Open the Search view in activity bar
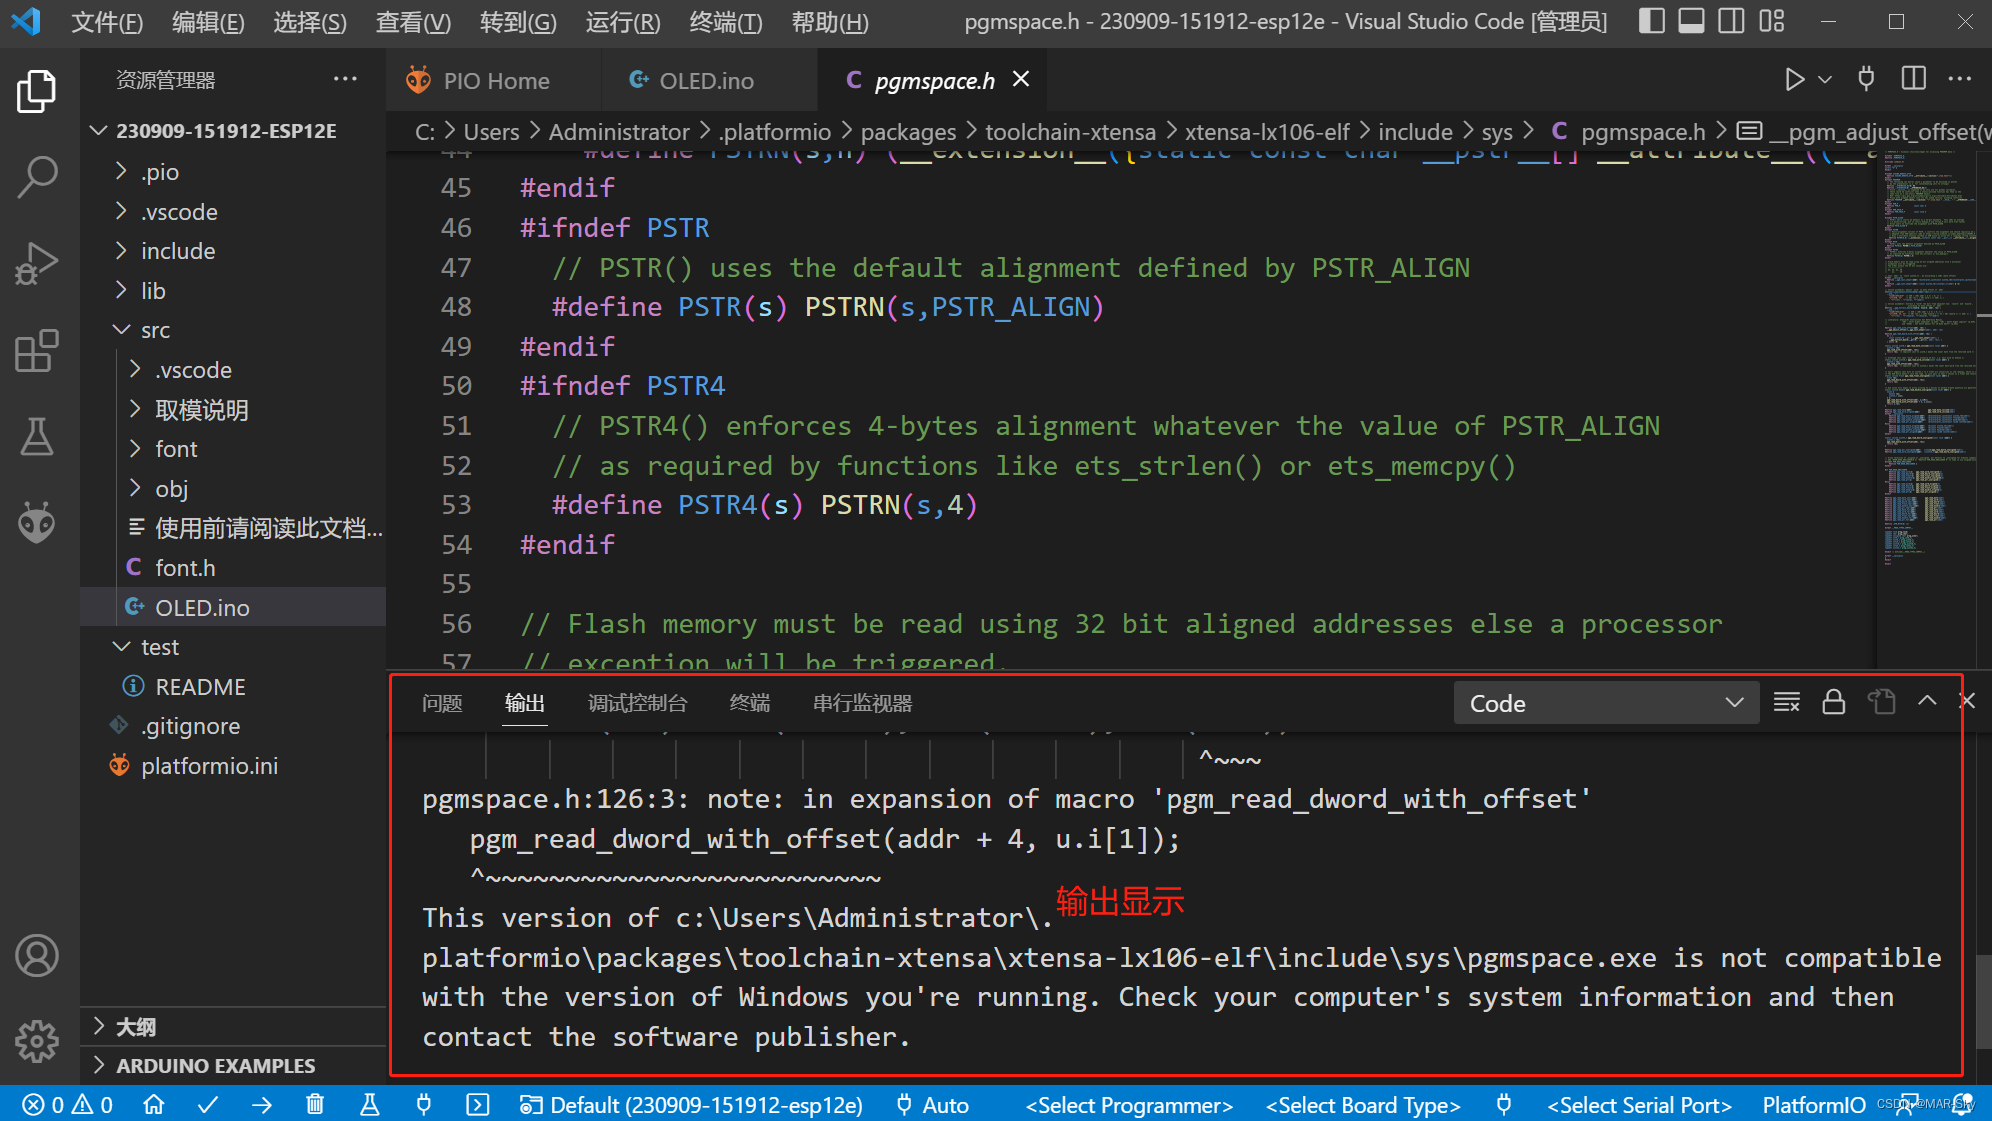The width and height of the screenshot is (1992, 1121). (37, 177)
